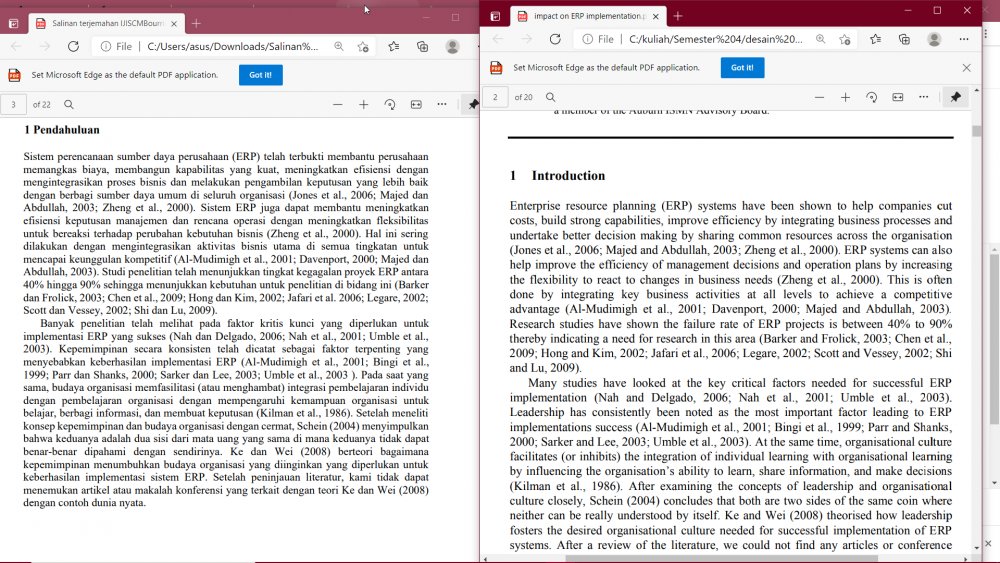Click tab actions icon in left window
This screenshot has width=1000, height=563.
(13, 24)
